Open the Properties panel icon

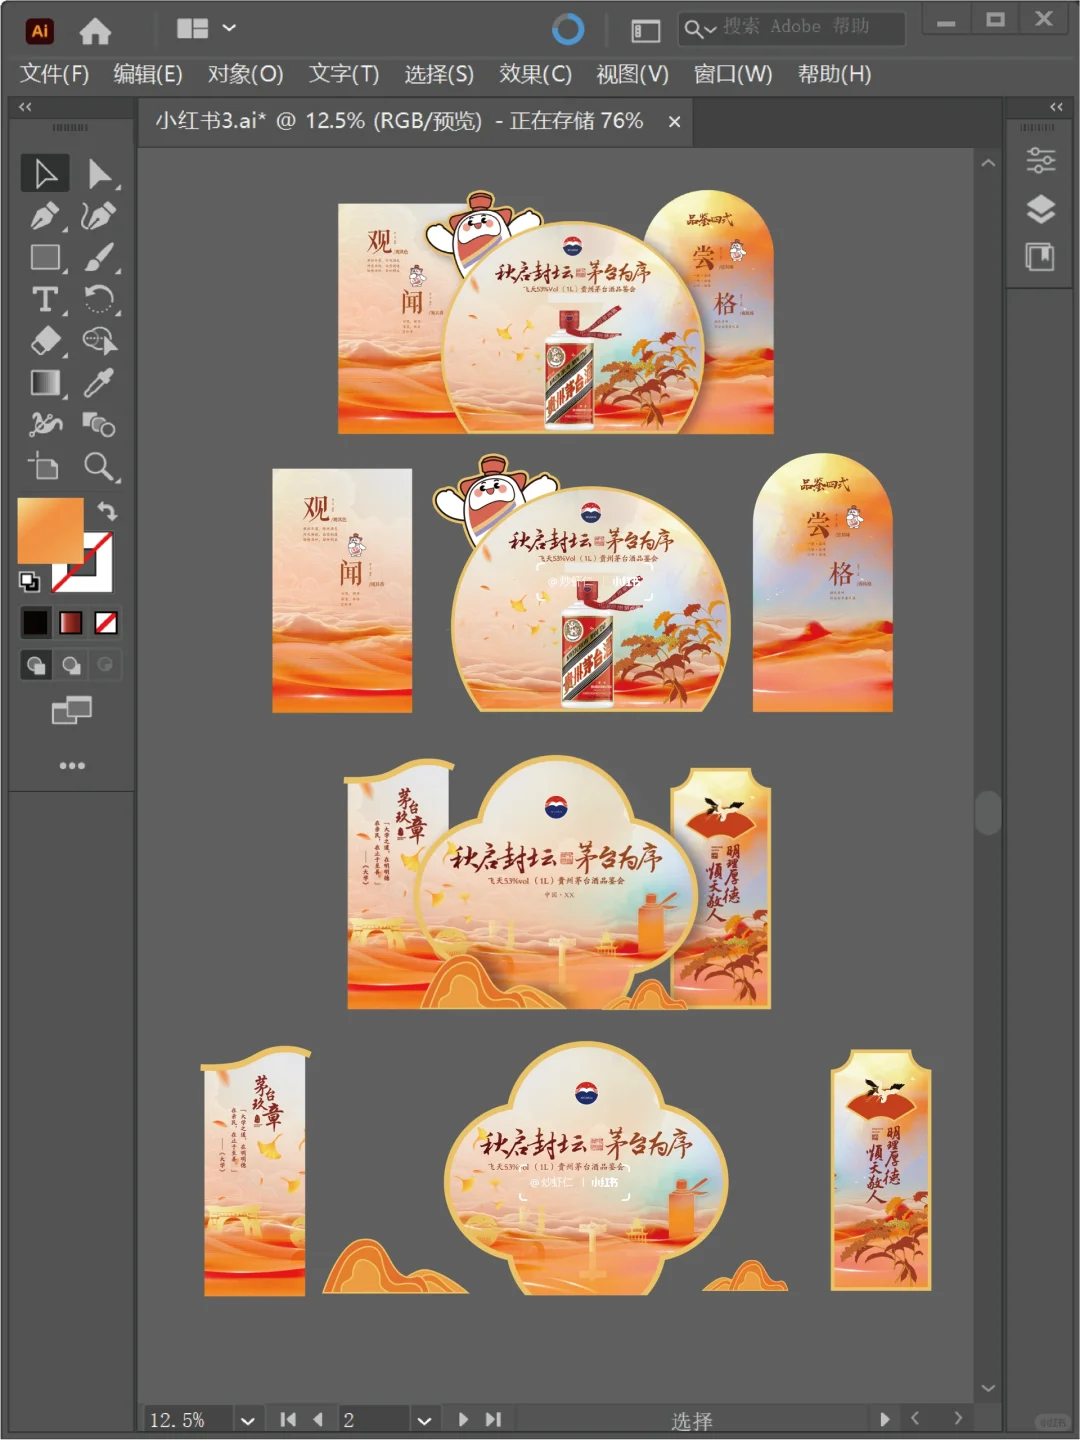(1041, 160)
